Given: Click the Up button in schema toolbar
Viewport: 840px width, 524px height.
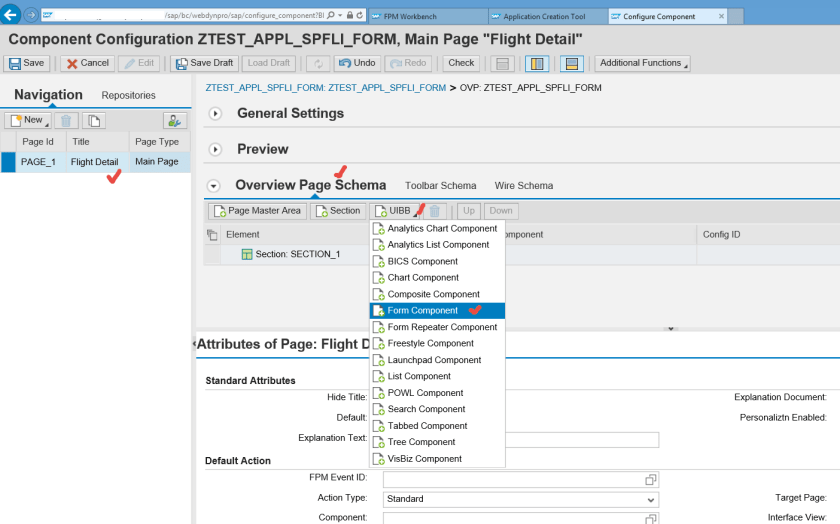Looking at the screenshot, I should (x=469, y=211).
